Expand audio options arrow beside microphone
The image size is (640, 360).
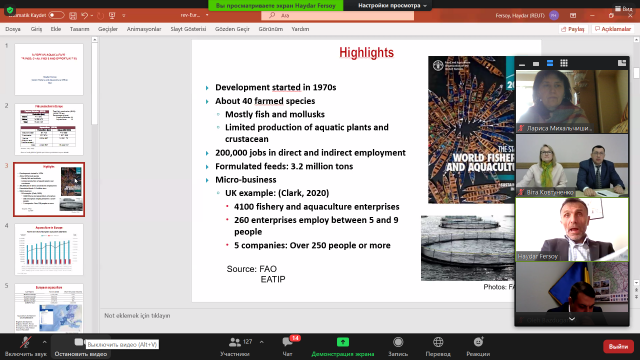[44, 342]
